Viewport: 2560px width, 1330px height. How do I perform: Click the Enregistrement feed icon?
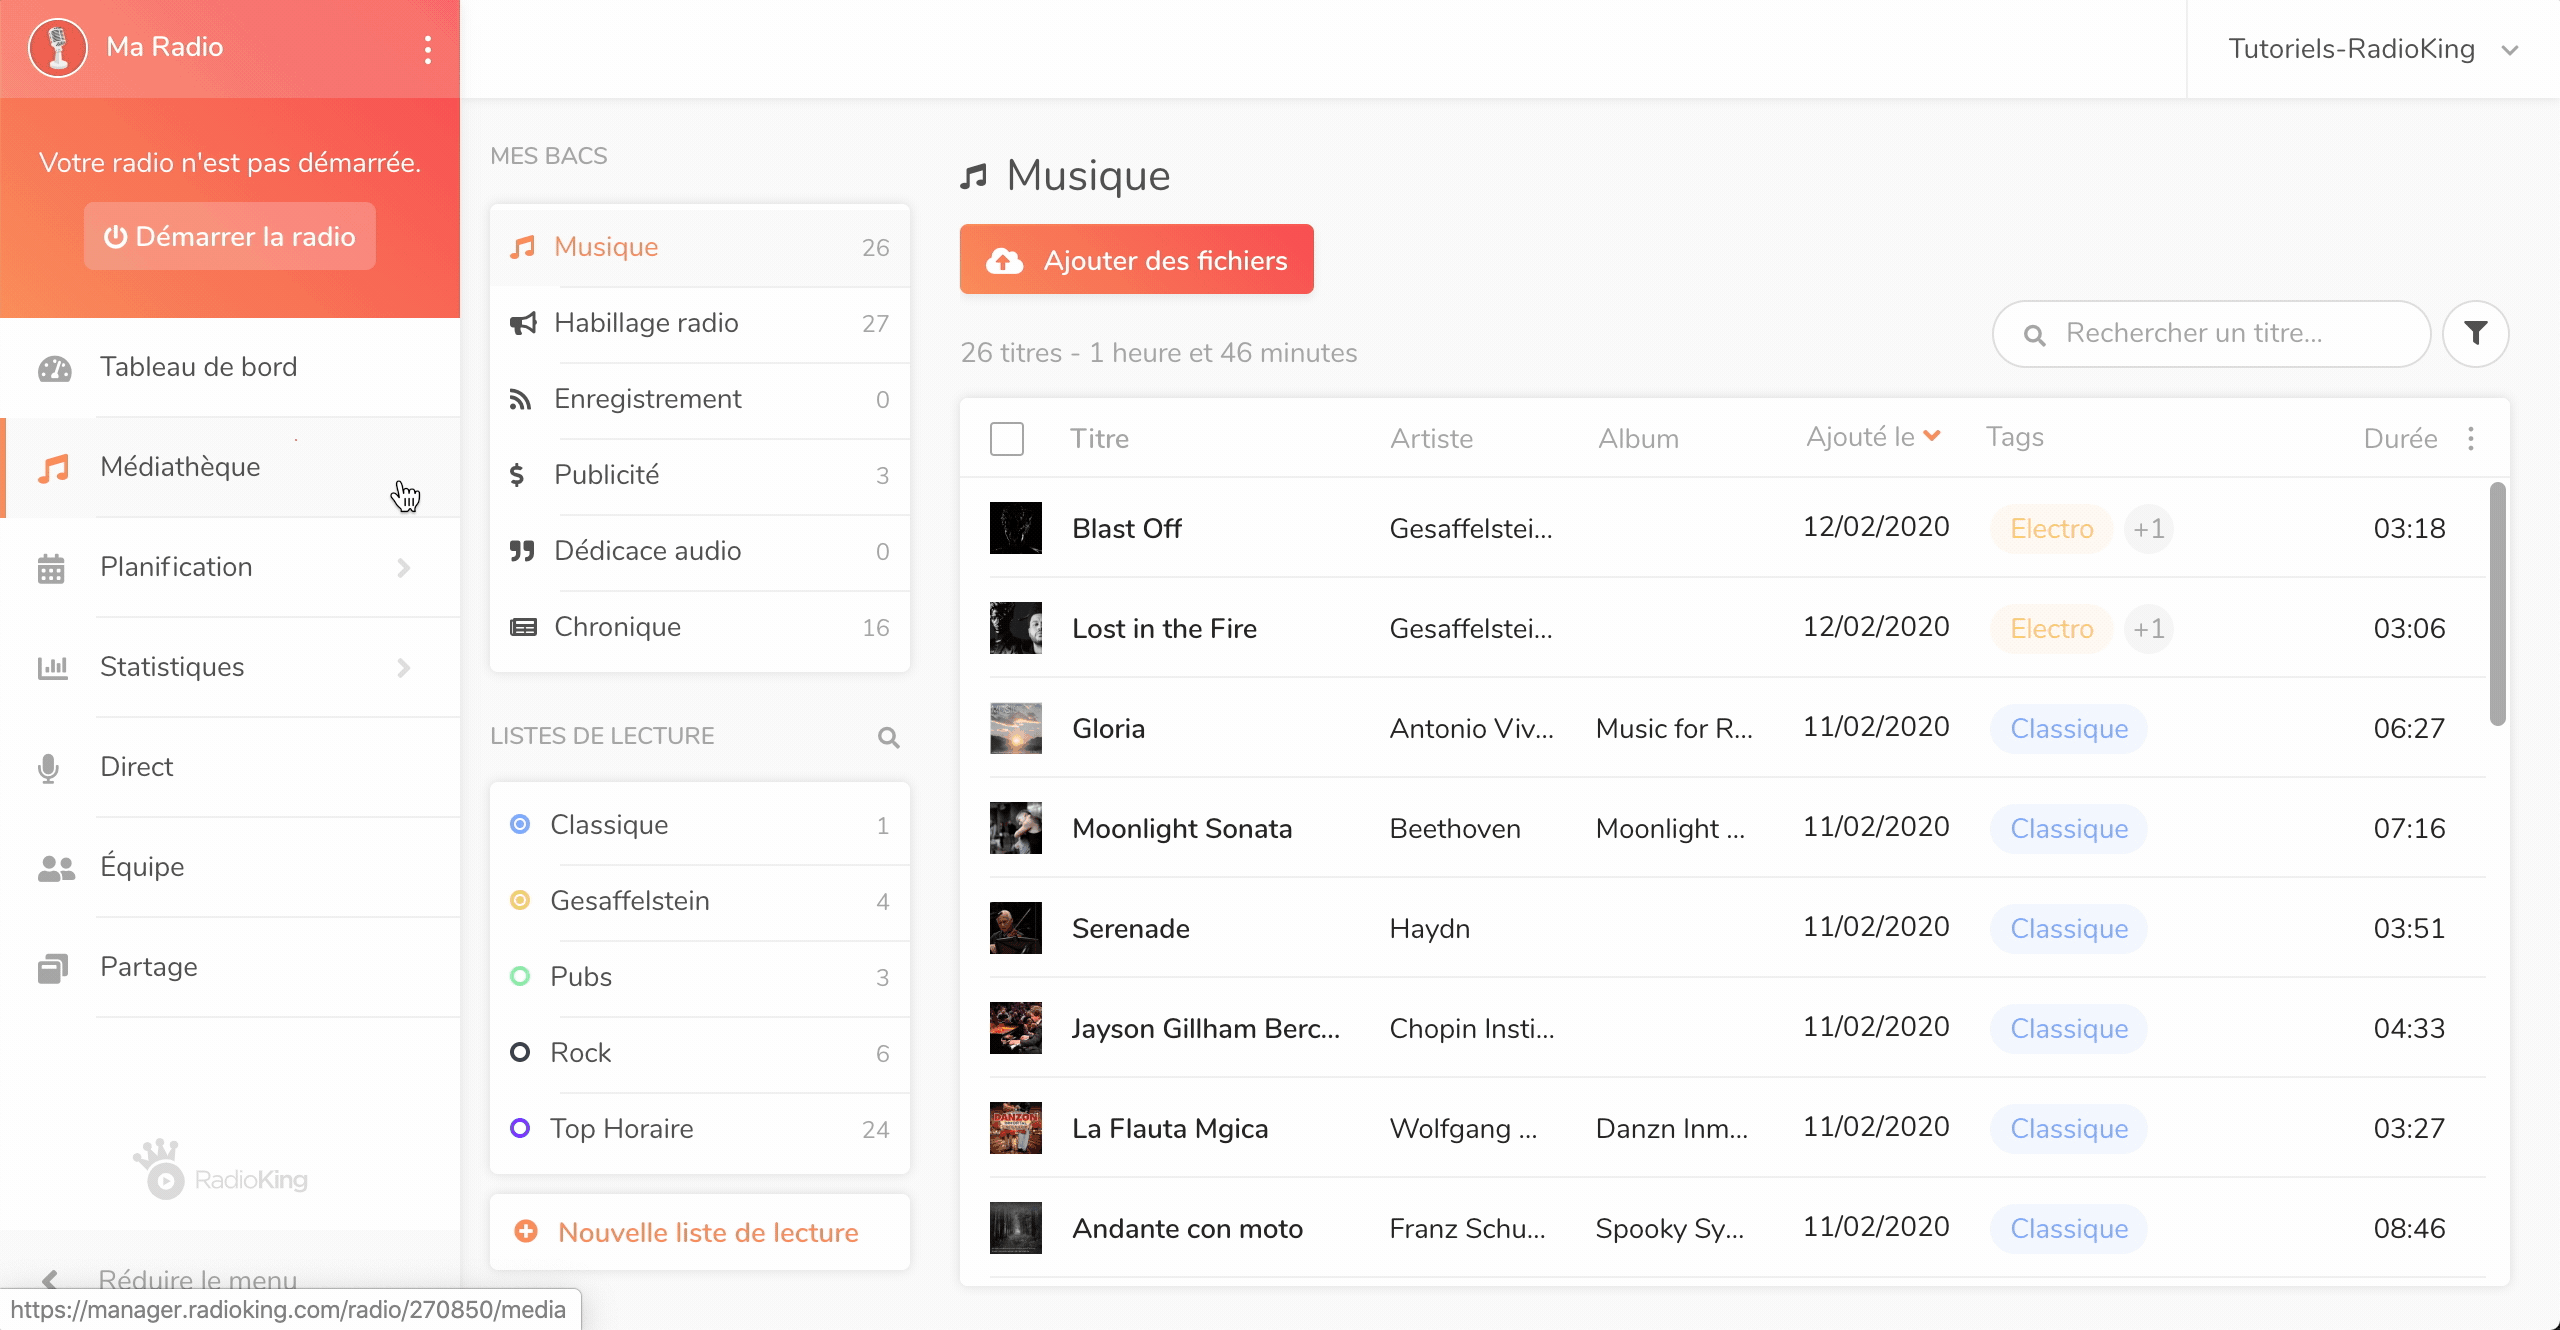pos(520,399)
